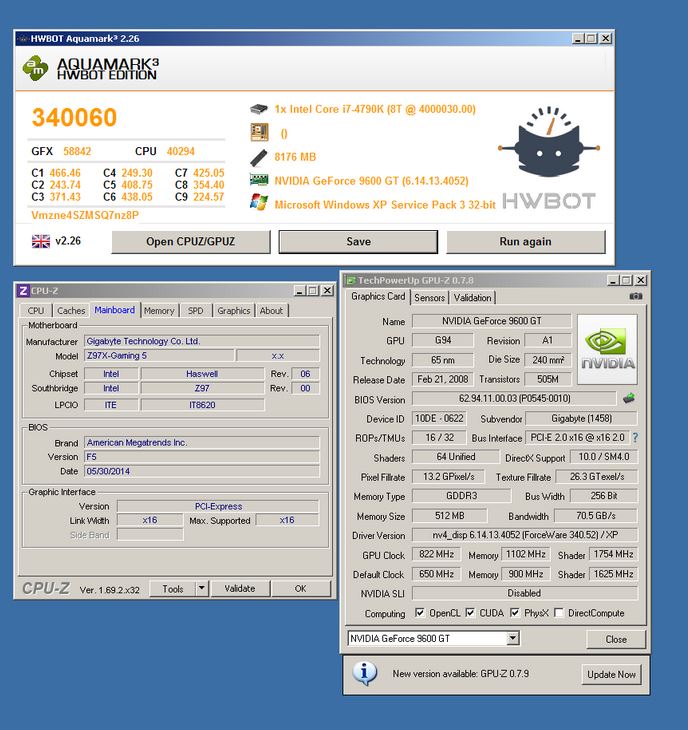Viewport: 688px width, 730px height.
Task: Click the HWBOT robot mascot logo
Action: point(549,143)
